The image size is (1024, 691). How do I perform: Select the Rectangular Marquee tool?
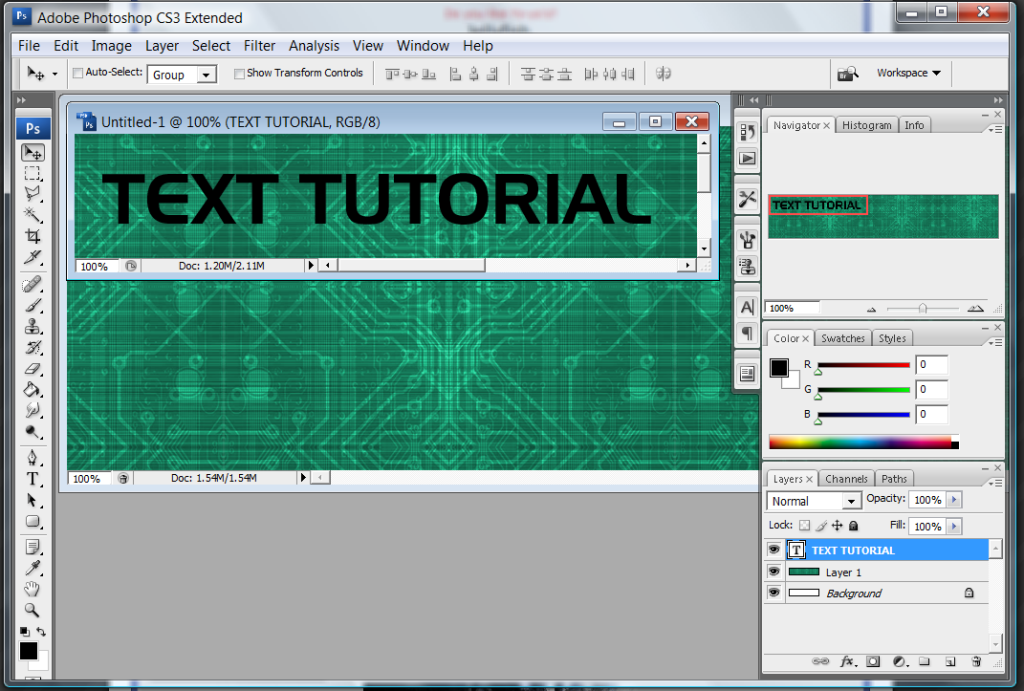pyautogui.click(x=33, y=174)
